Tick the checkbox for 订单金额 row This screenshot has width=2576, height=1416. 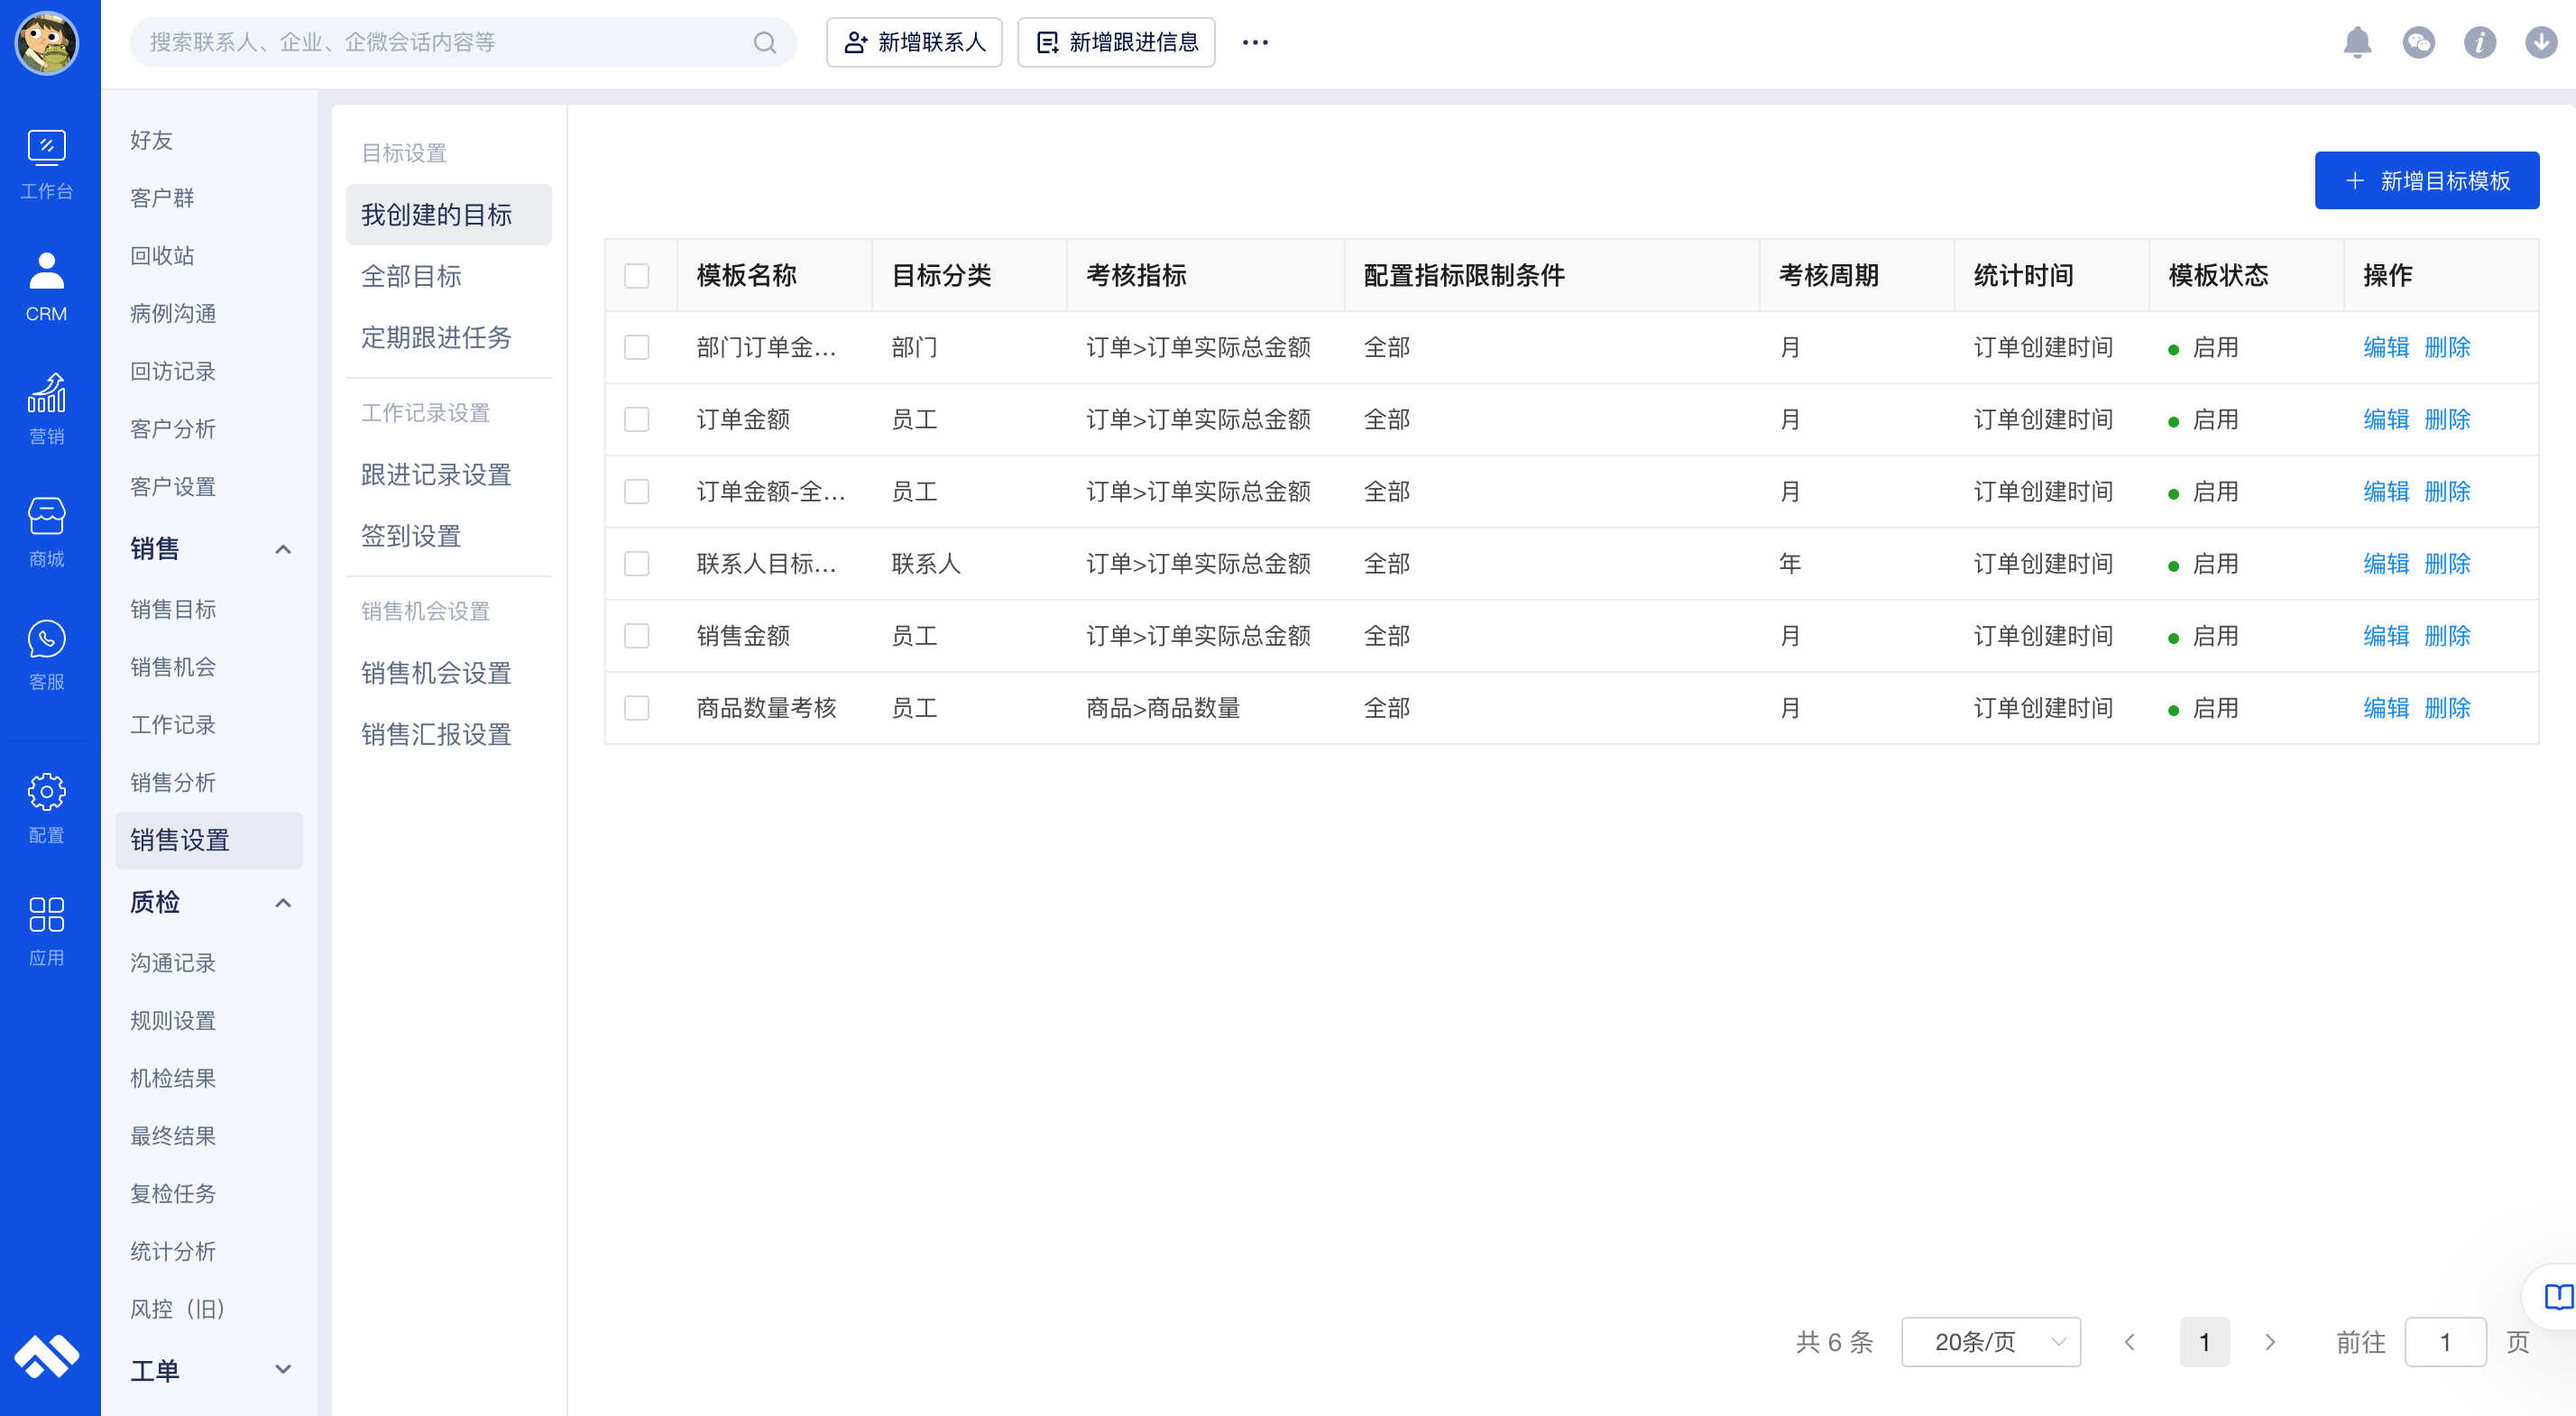coord(636,419)
